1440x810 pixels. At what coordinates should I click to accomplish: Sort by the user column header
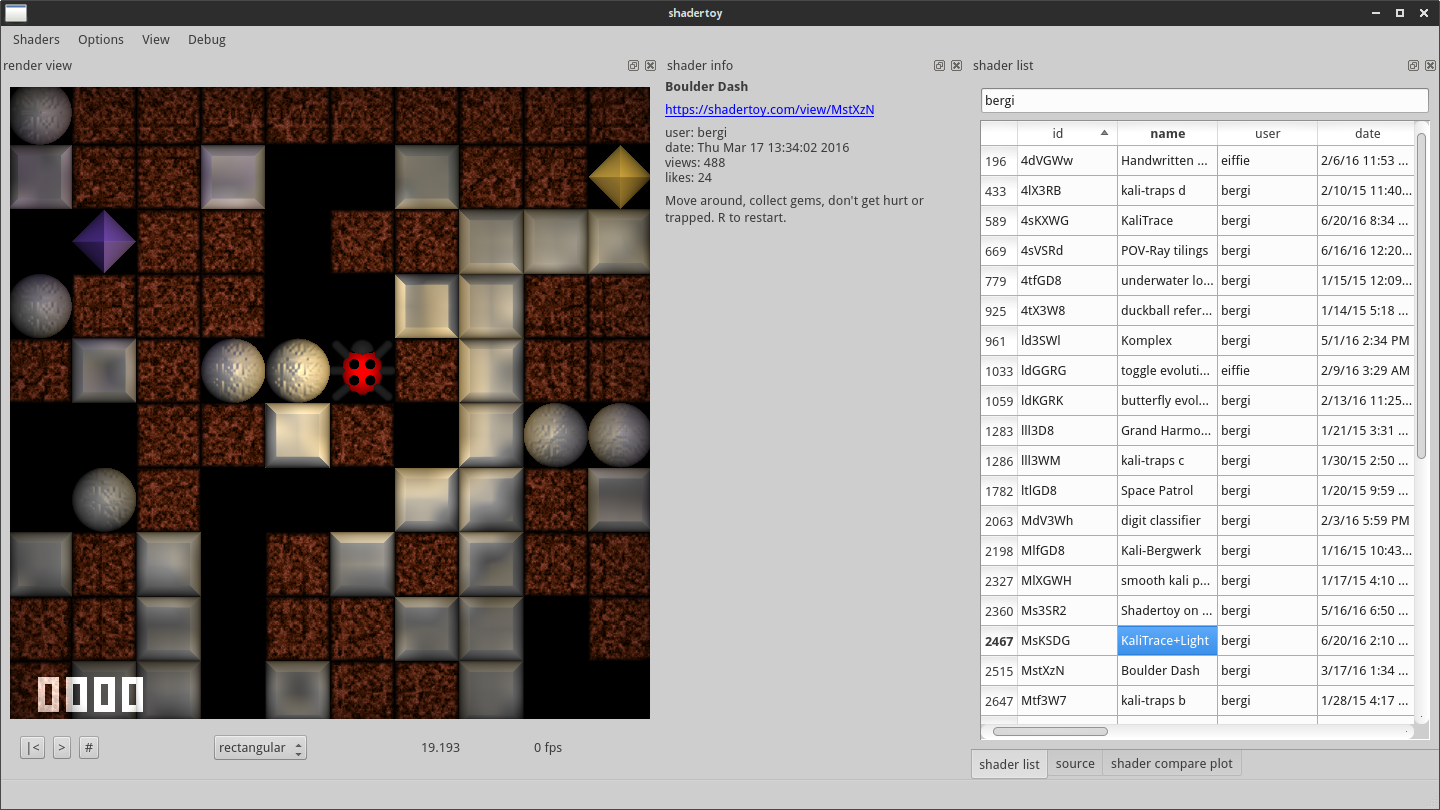tap(1267, 133)
